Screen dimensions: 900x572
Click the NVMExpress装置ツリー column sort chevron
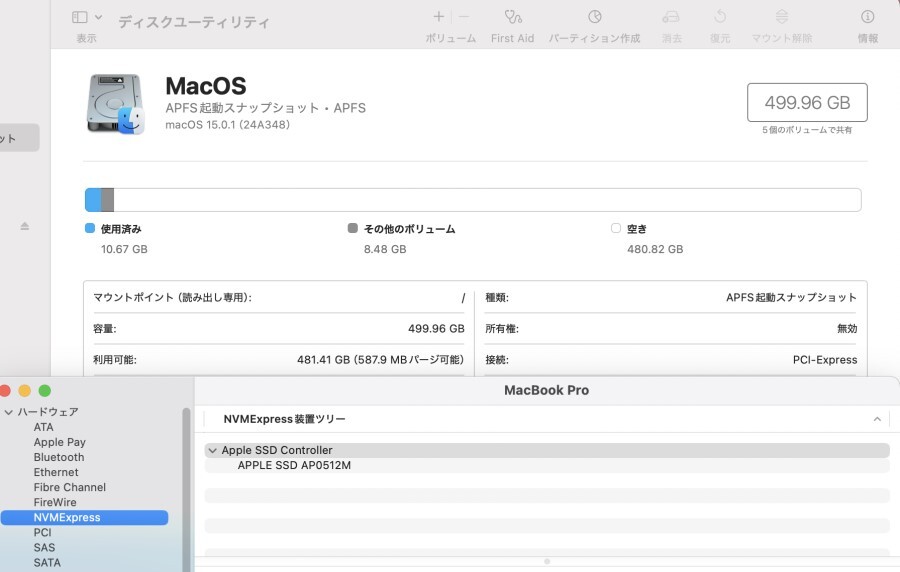pyautogui.click(x=877, y=419)
